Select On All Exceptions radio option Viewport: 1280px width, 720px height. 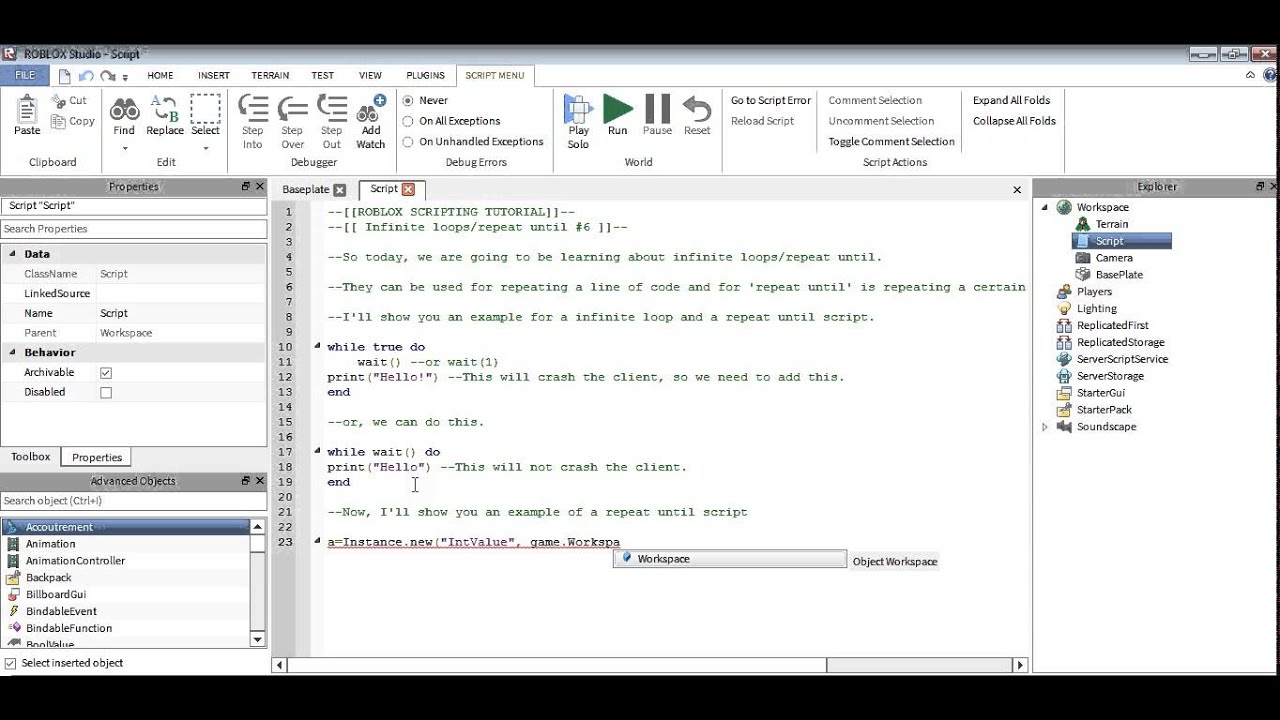click(408, 121)
